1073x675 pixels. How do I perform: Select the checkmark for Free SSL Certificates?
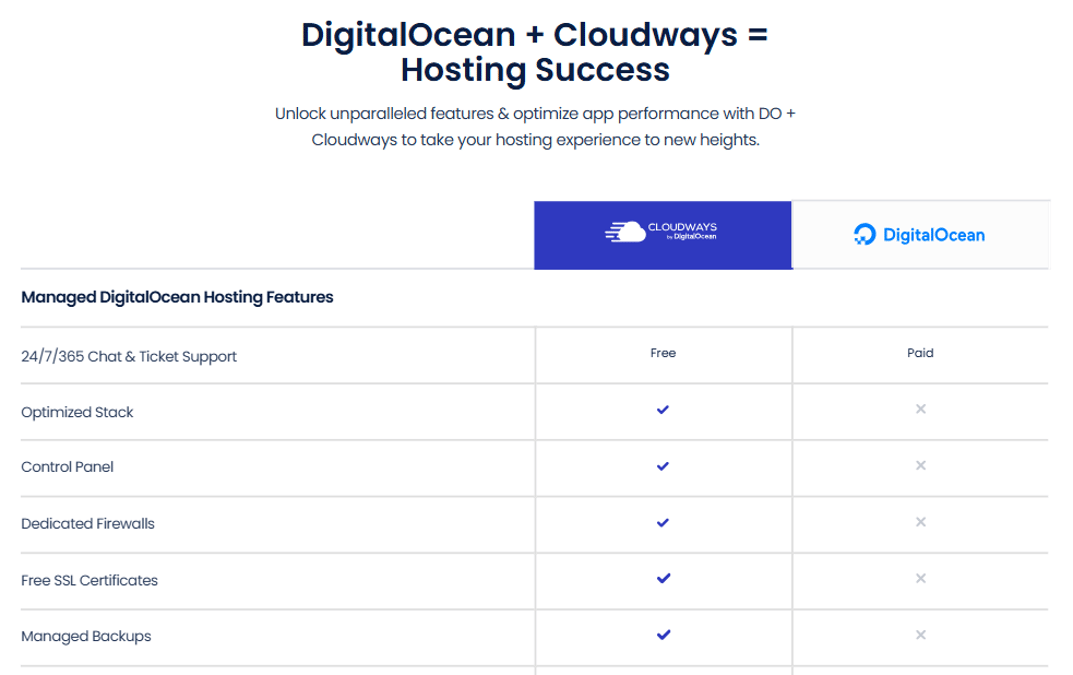(662, 579)
